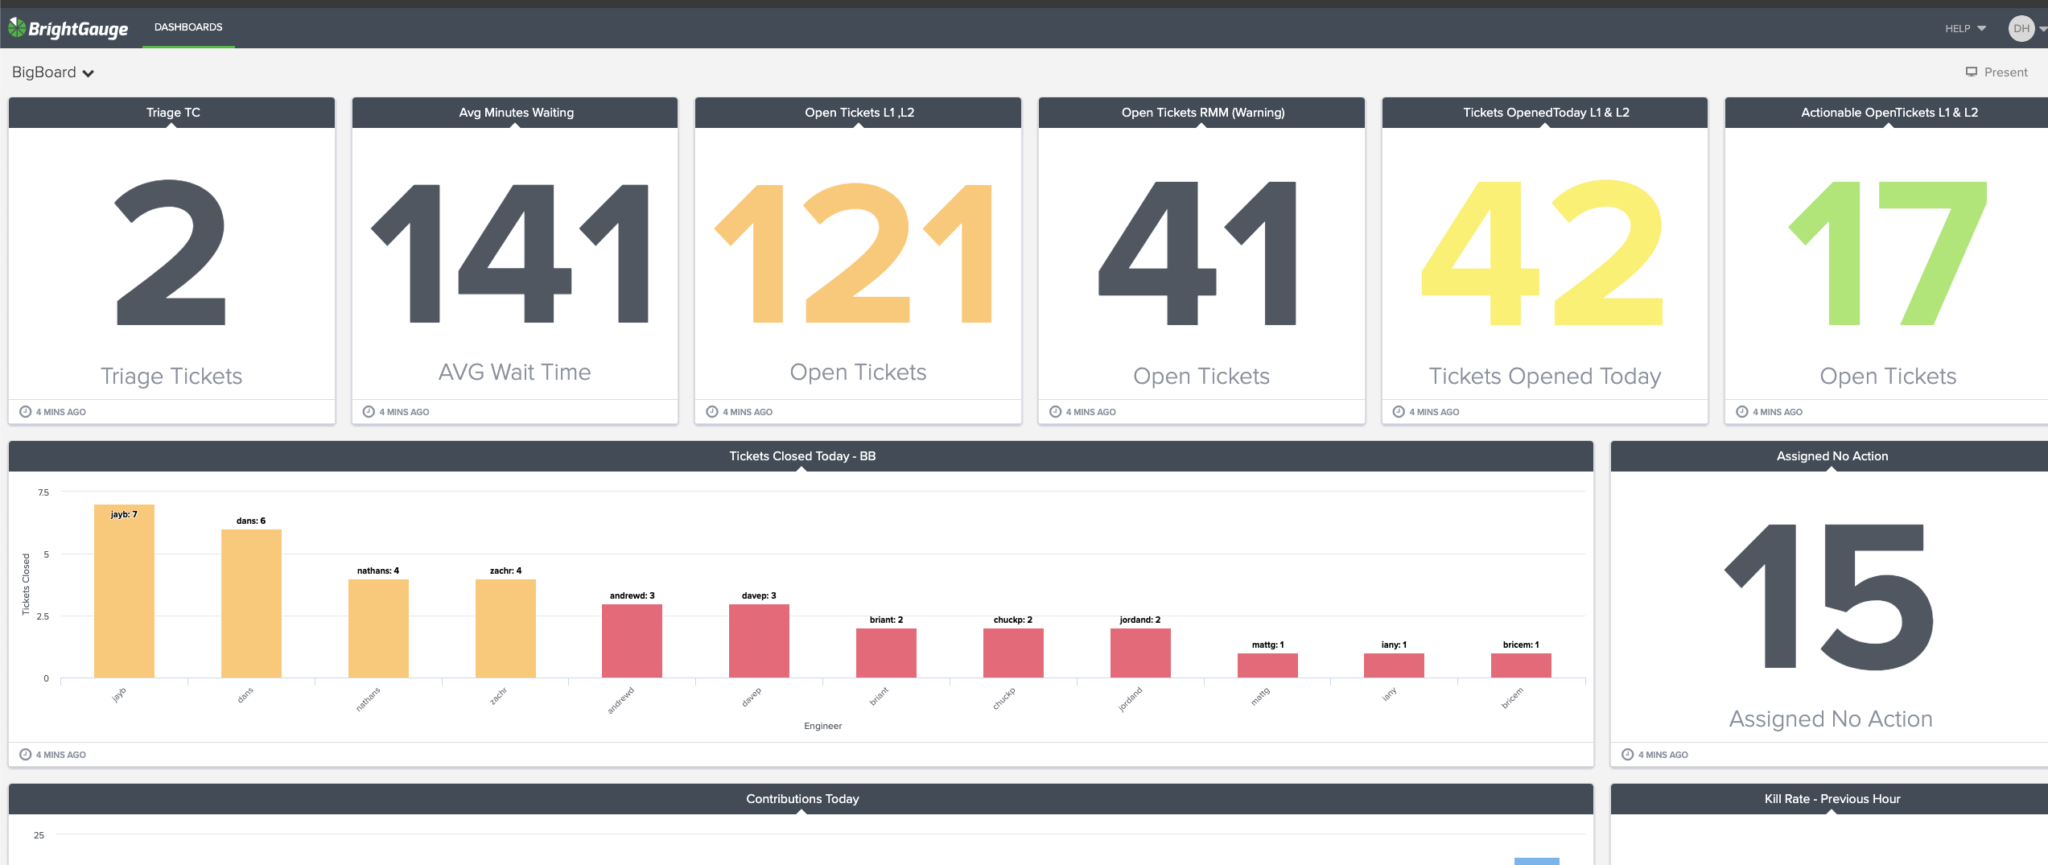This screenshot has width=2048, height=865.
Task: Click the Kill Rate - Previous Hour header
Action: tap(1831, 799)
